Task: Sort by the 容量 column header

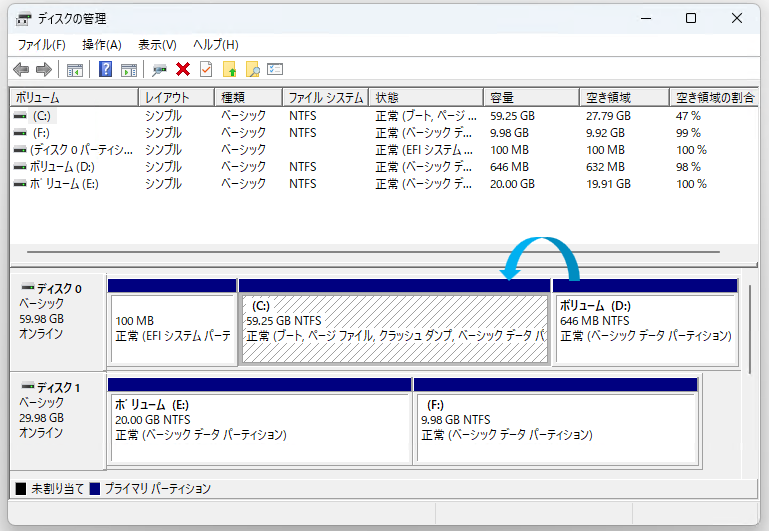Action: pos(532,98)
